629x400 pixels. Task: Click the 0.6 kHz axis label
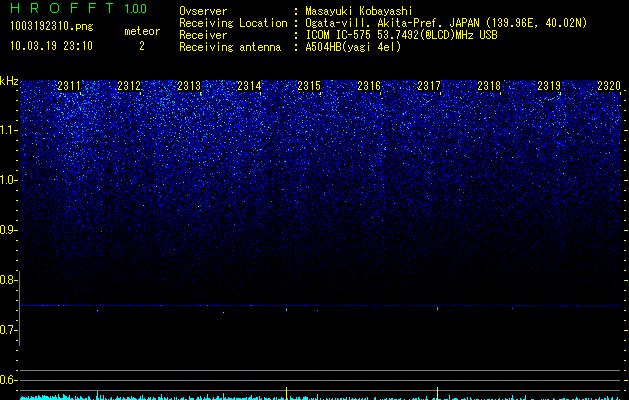click(x=8, y=380)
